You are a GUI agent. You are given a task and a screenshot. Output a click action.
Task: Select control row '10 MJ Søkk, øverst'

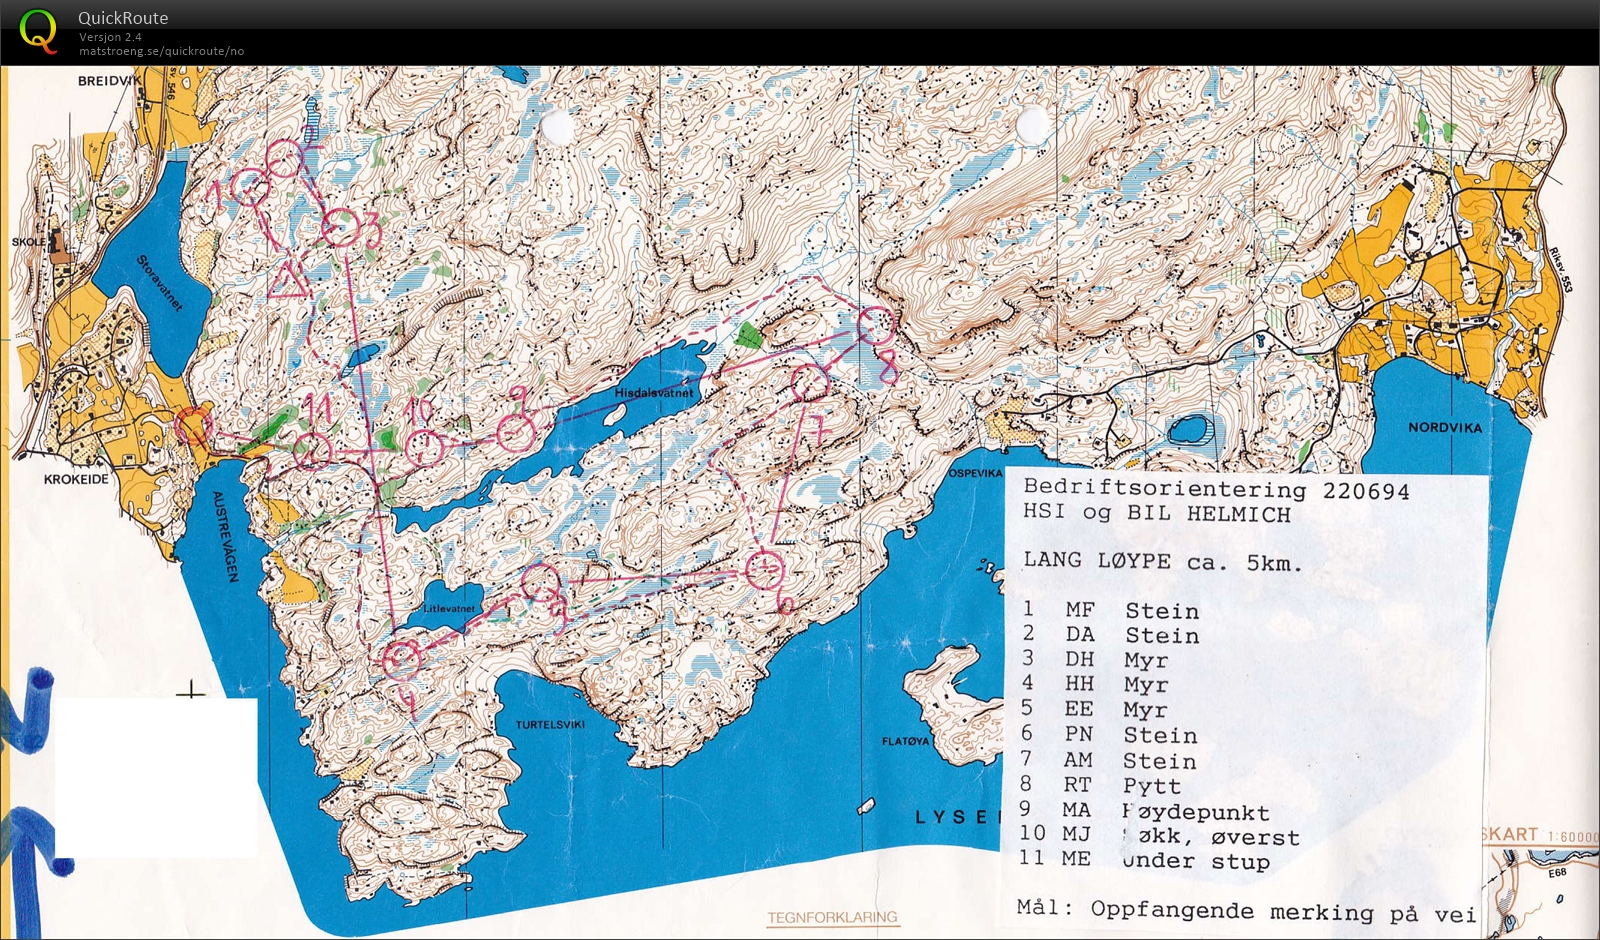click(1160, 835)
